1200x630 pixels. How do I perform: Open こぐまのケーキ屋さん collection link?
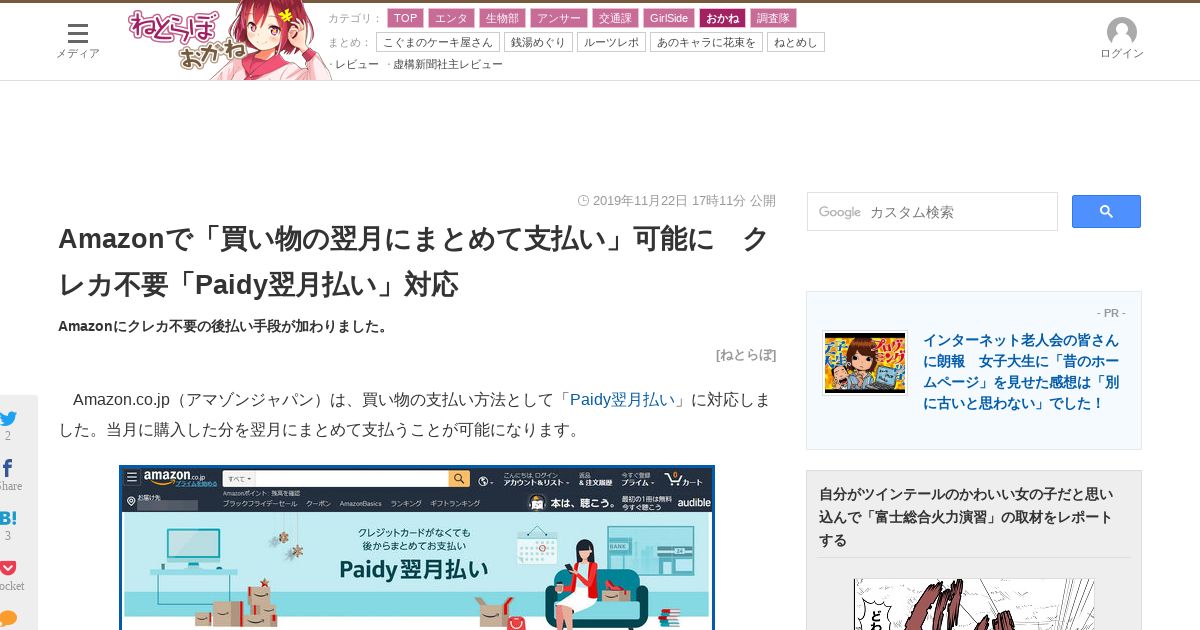coord(438,42)
